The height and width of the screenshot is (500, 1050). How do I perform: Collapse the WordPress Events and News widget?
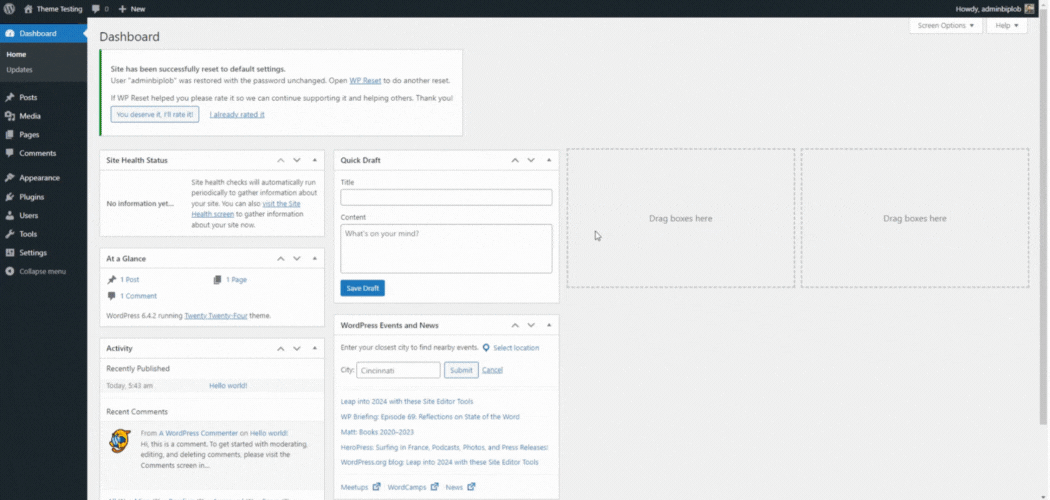pyautogui.click(x=549, y=325)
